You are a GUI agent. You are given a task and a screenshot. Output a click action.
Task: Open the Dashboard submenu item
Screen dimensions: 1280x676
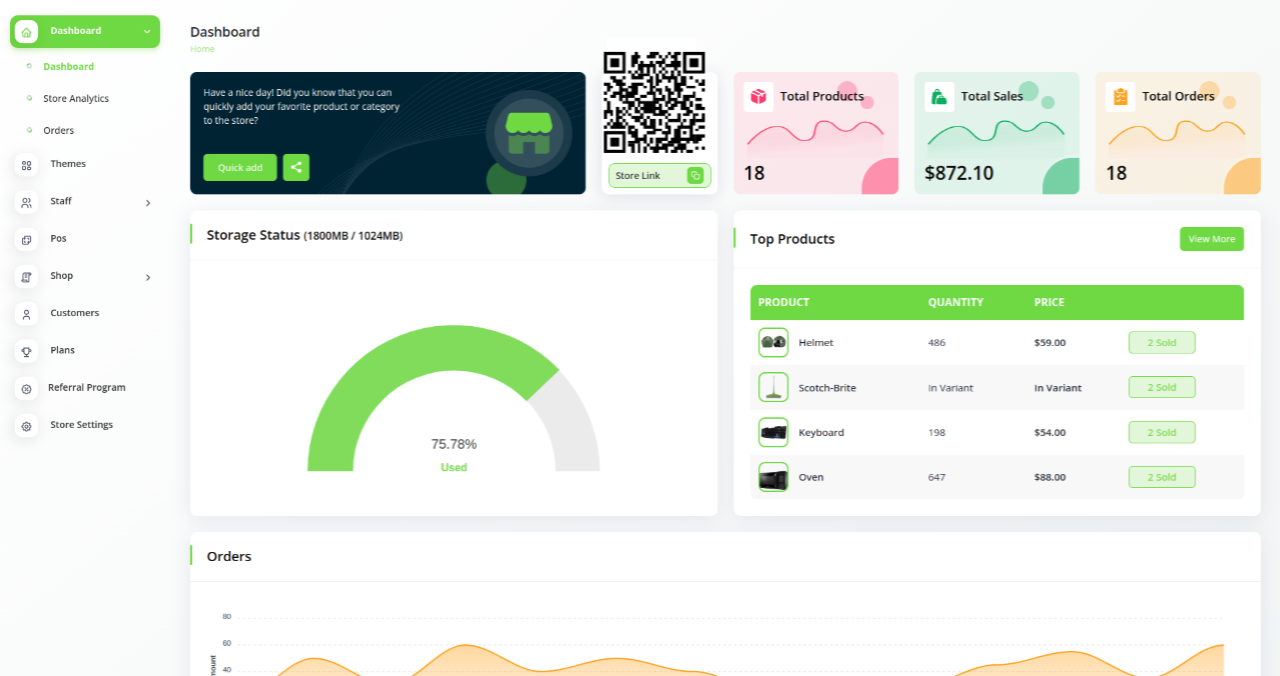click(68, 66)
